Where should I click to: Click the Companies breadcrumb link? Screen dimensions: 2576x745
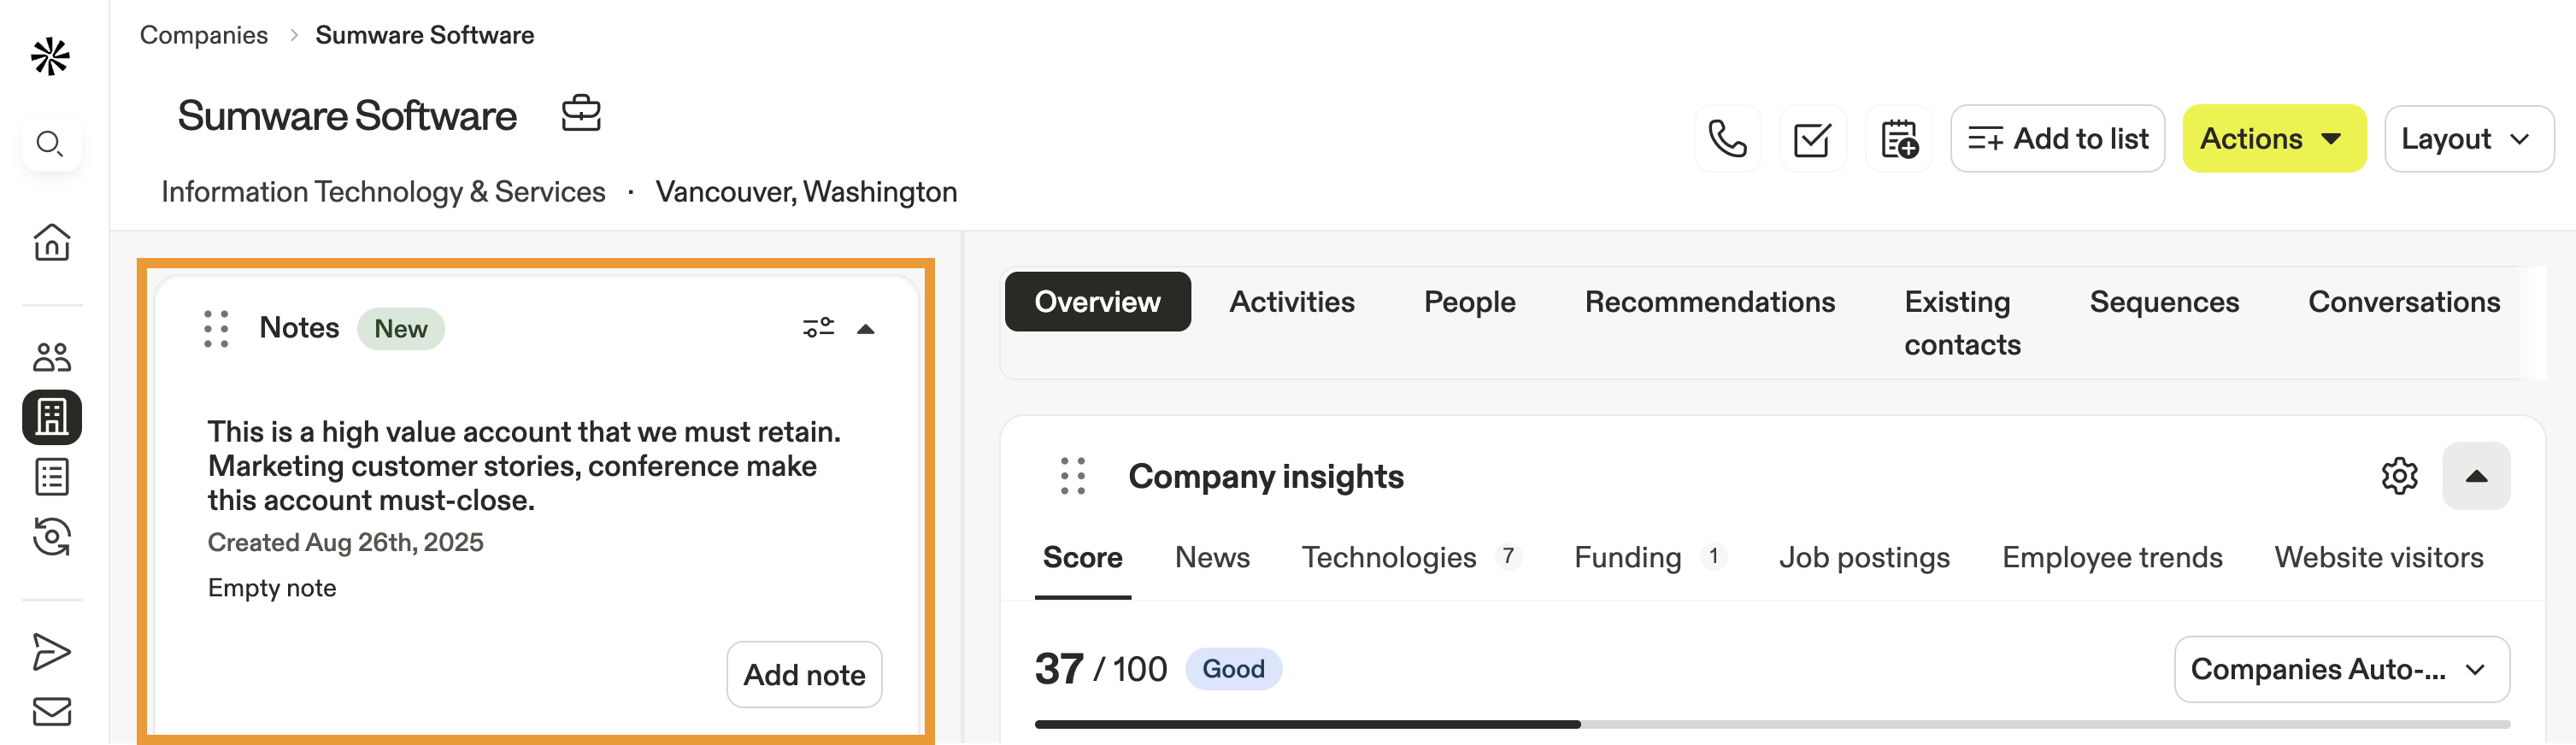pos(204,35)
